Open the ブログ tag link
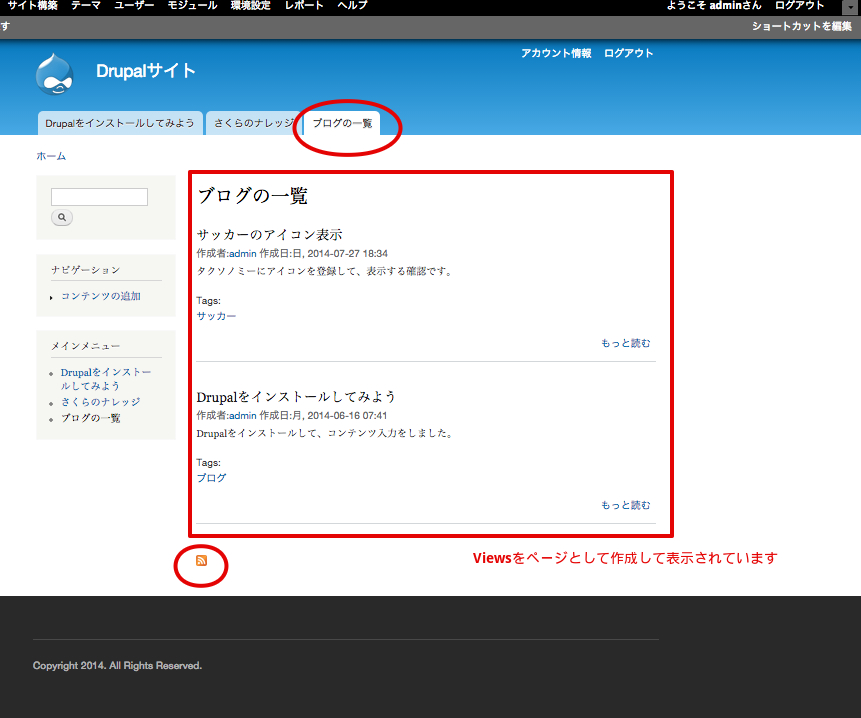The width and height of the screenshot is (861, 718). [x=211, y=477]
